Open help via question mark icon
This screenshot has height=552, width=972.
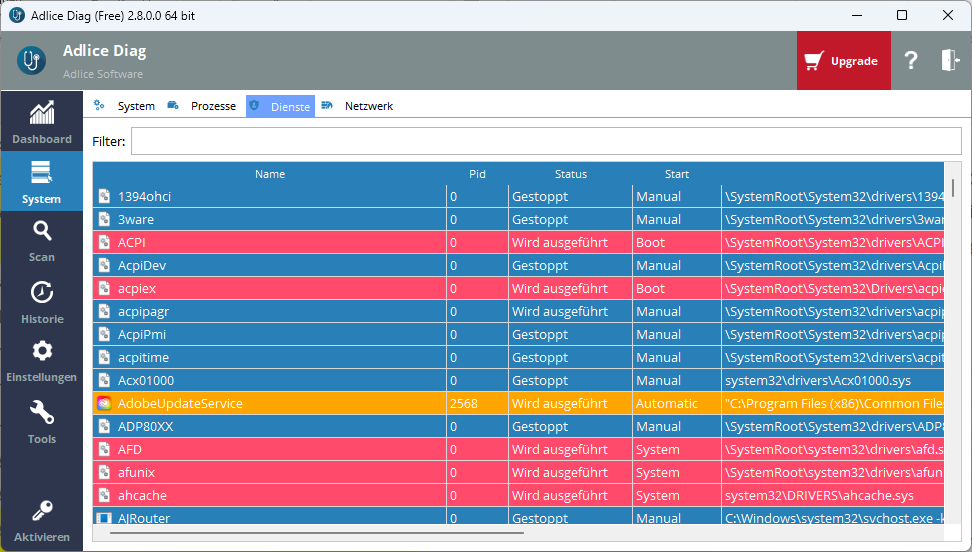click(911, 60)
